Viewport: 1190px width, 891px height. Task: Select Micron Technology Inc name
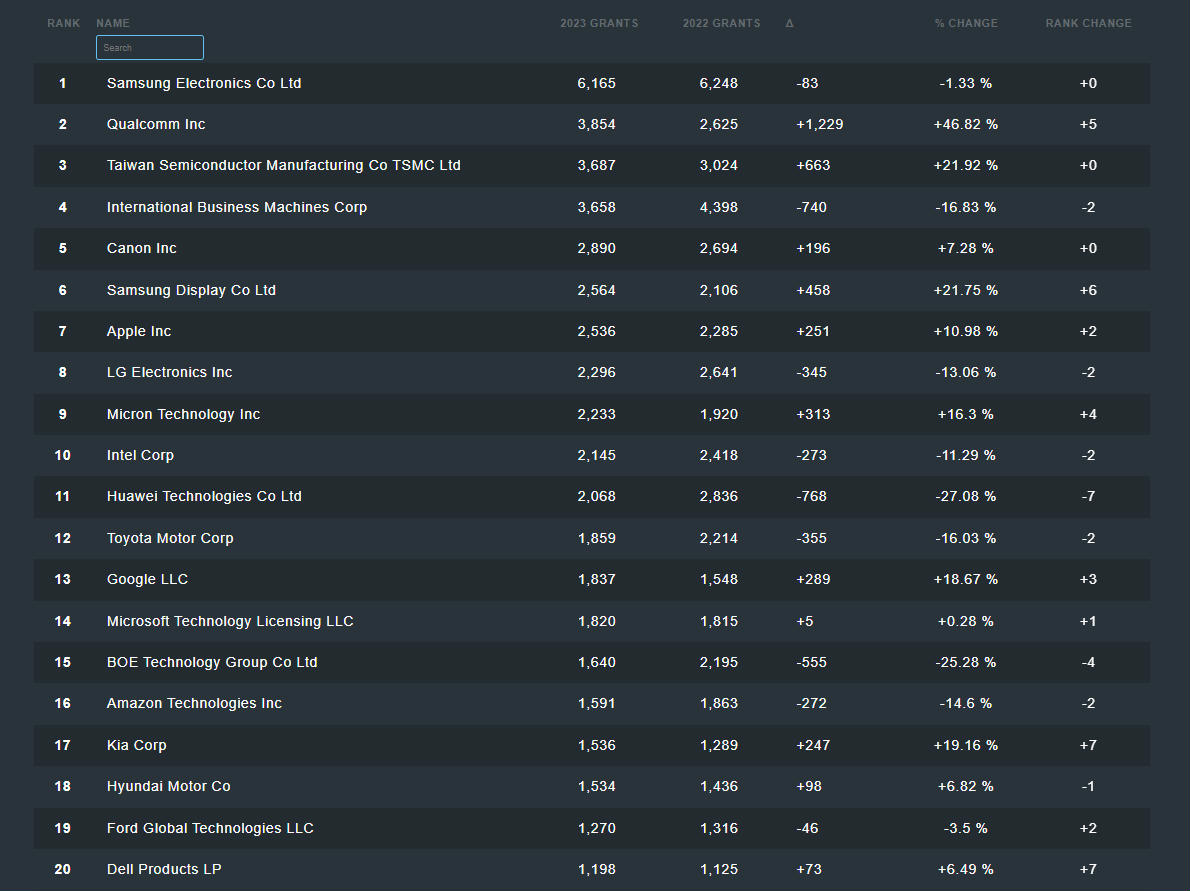click(x=184, y=414)
